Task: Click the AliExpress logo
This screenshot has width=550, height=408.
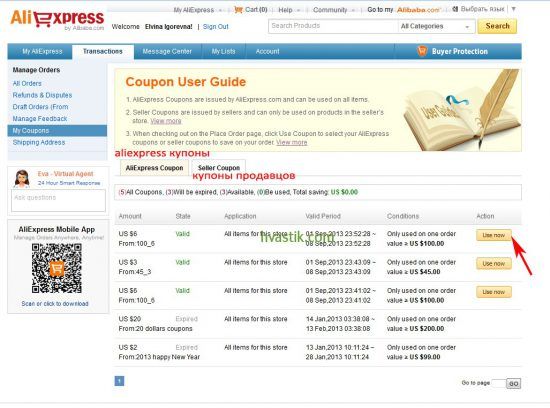Action: pyautogui.click(x=57, y=20)
